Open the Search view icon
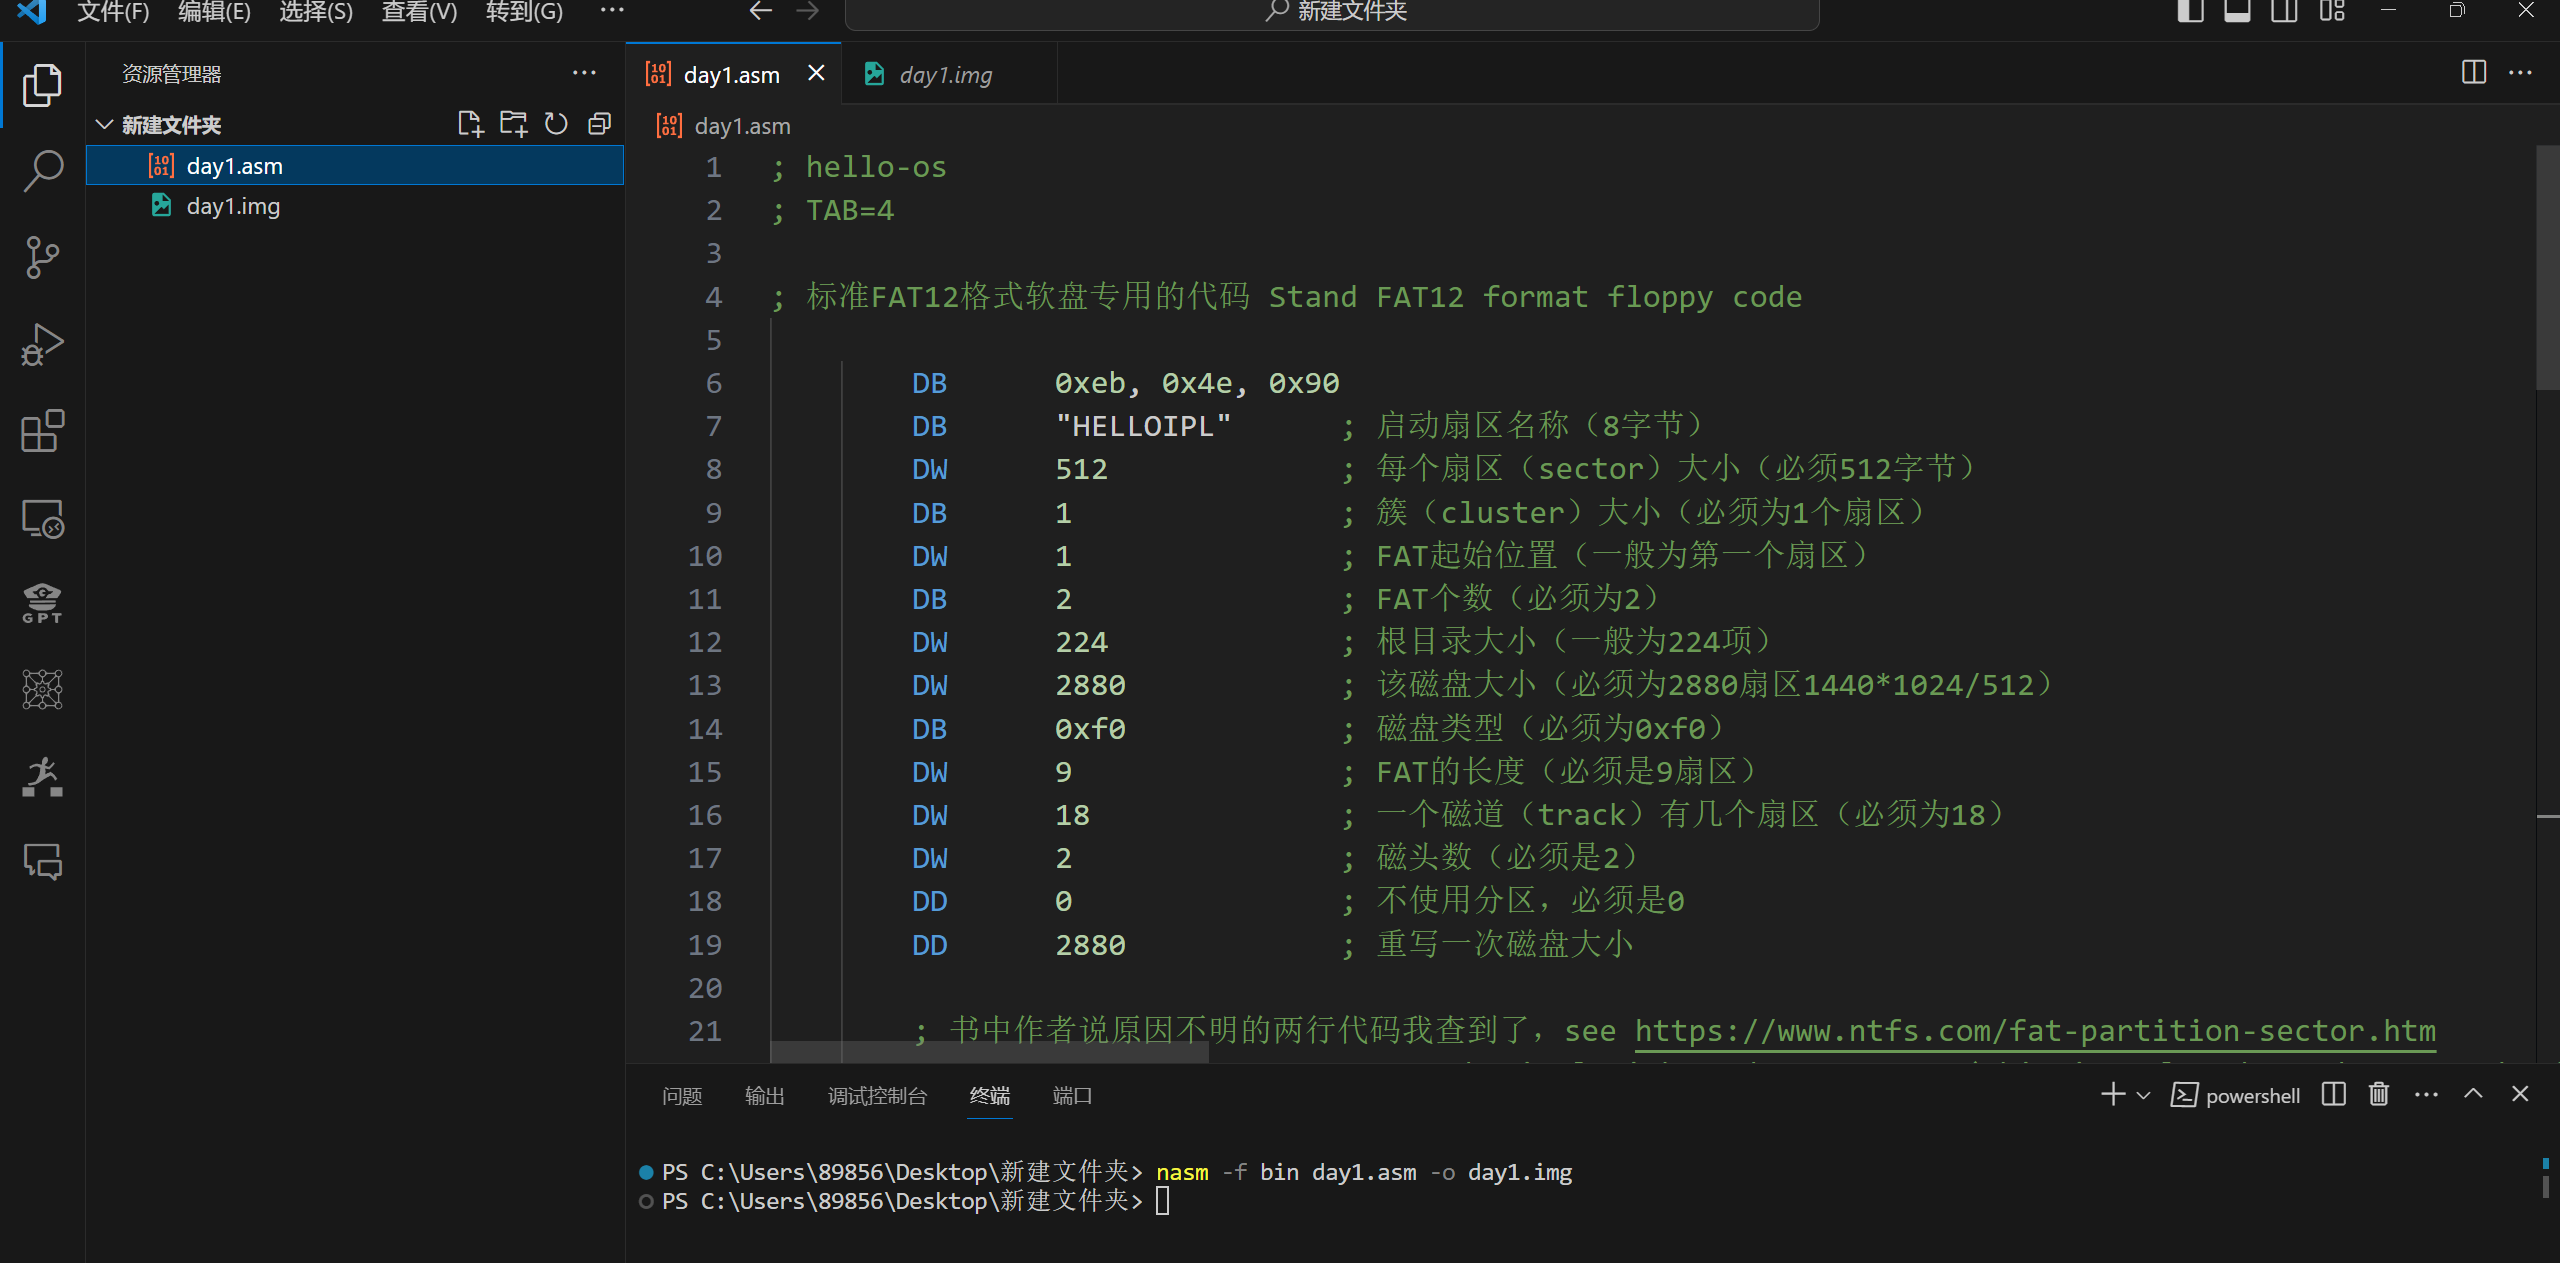This screenshot has height=1263, width=2560. pos(42,171)
